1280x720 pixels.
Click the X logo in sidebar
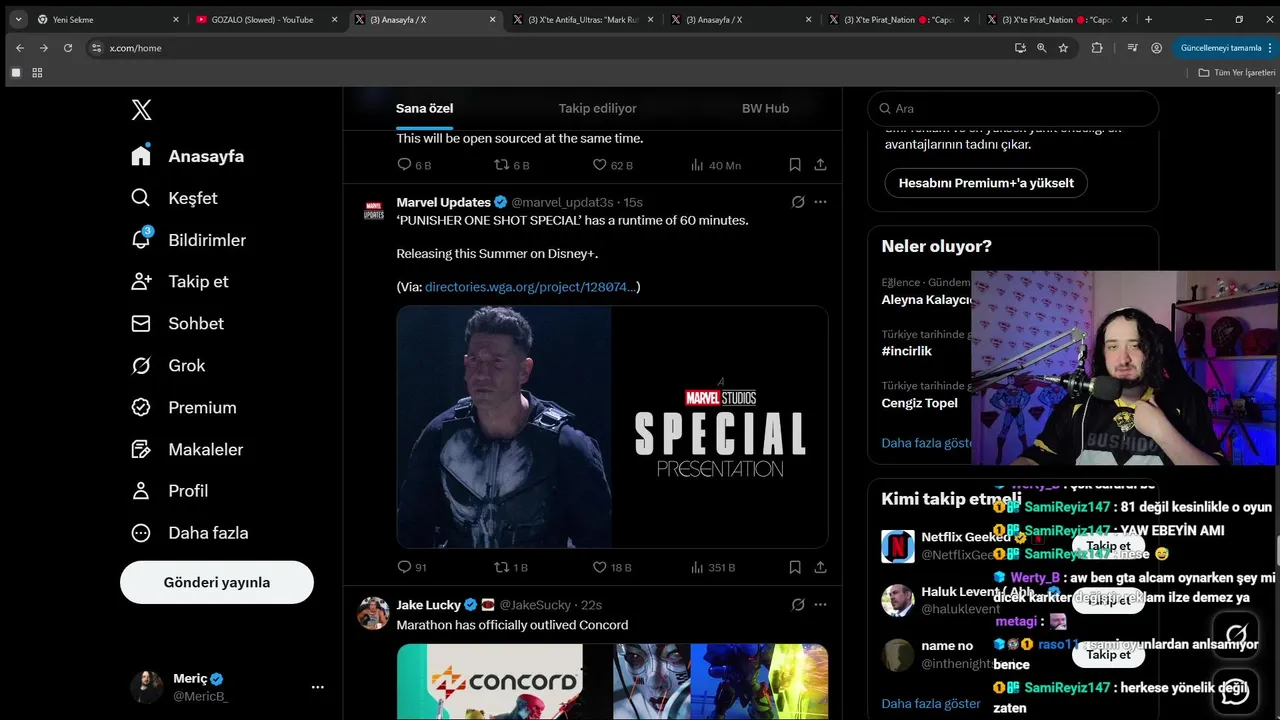(x=141, y=110)
